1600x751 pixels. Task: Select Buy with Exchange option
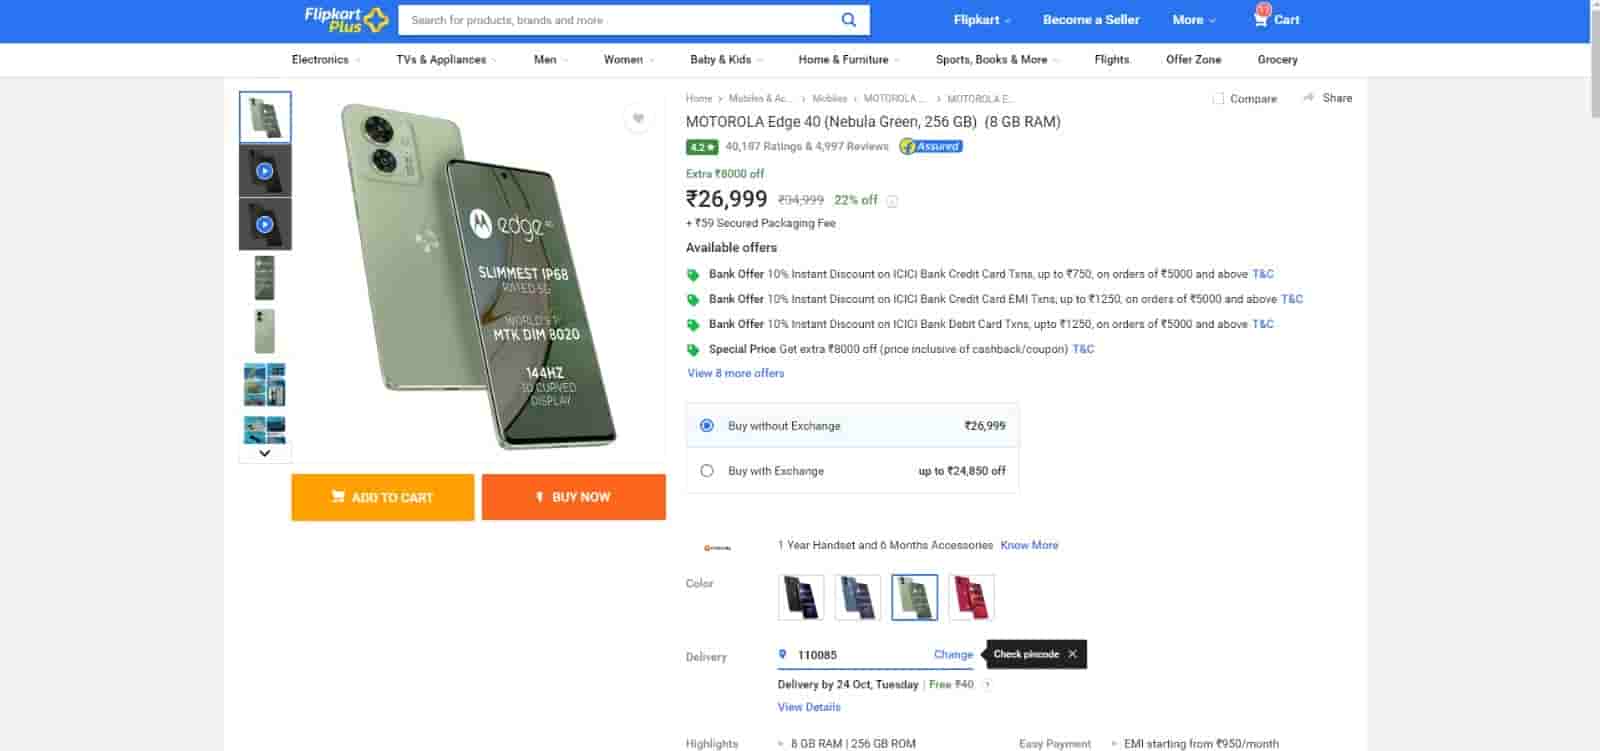coord(707,471)
